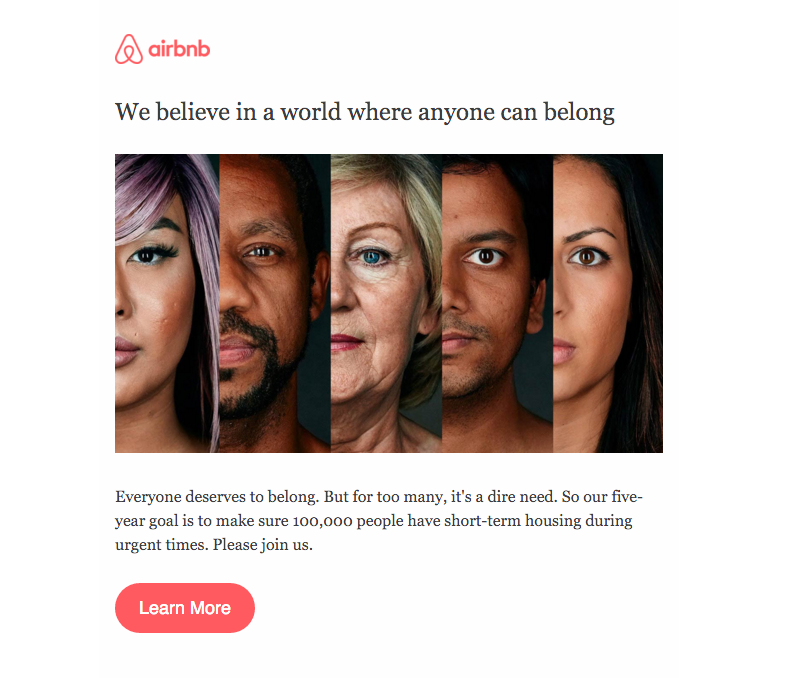Click the purple-haired woman's eye with lashes
Screen dimensions: 798x678
151,253
